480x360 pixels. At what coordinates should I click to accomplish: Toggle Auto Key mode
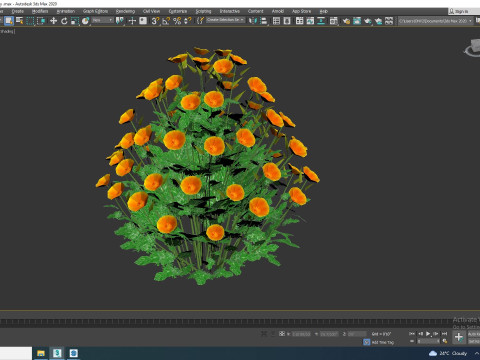[x=474, y=334]
